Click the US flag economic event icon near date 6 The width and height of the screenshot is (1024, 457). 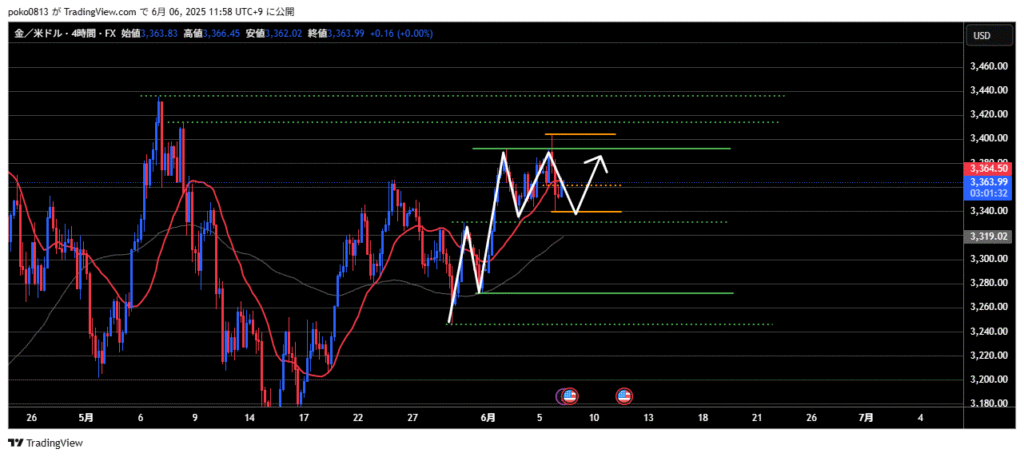pos(571,396)
